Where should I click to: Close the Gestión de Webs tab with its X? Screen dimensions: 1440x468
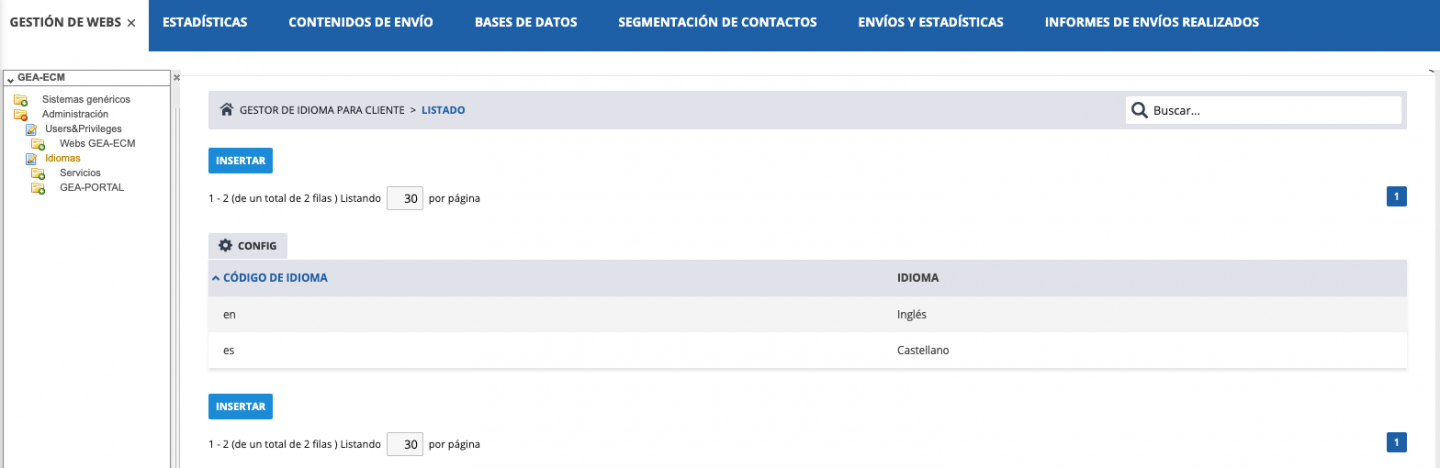pyautogui.click(x=131, y=23)
